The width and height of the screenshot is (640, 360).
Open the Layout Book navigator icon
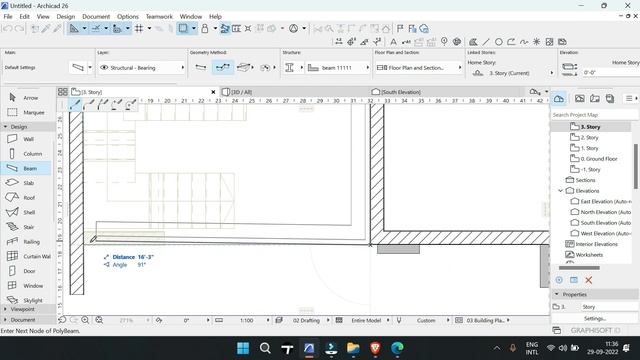point(595,98)
